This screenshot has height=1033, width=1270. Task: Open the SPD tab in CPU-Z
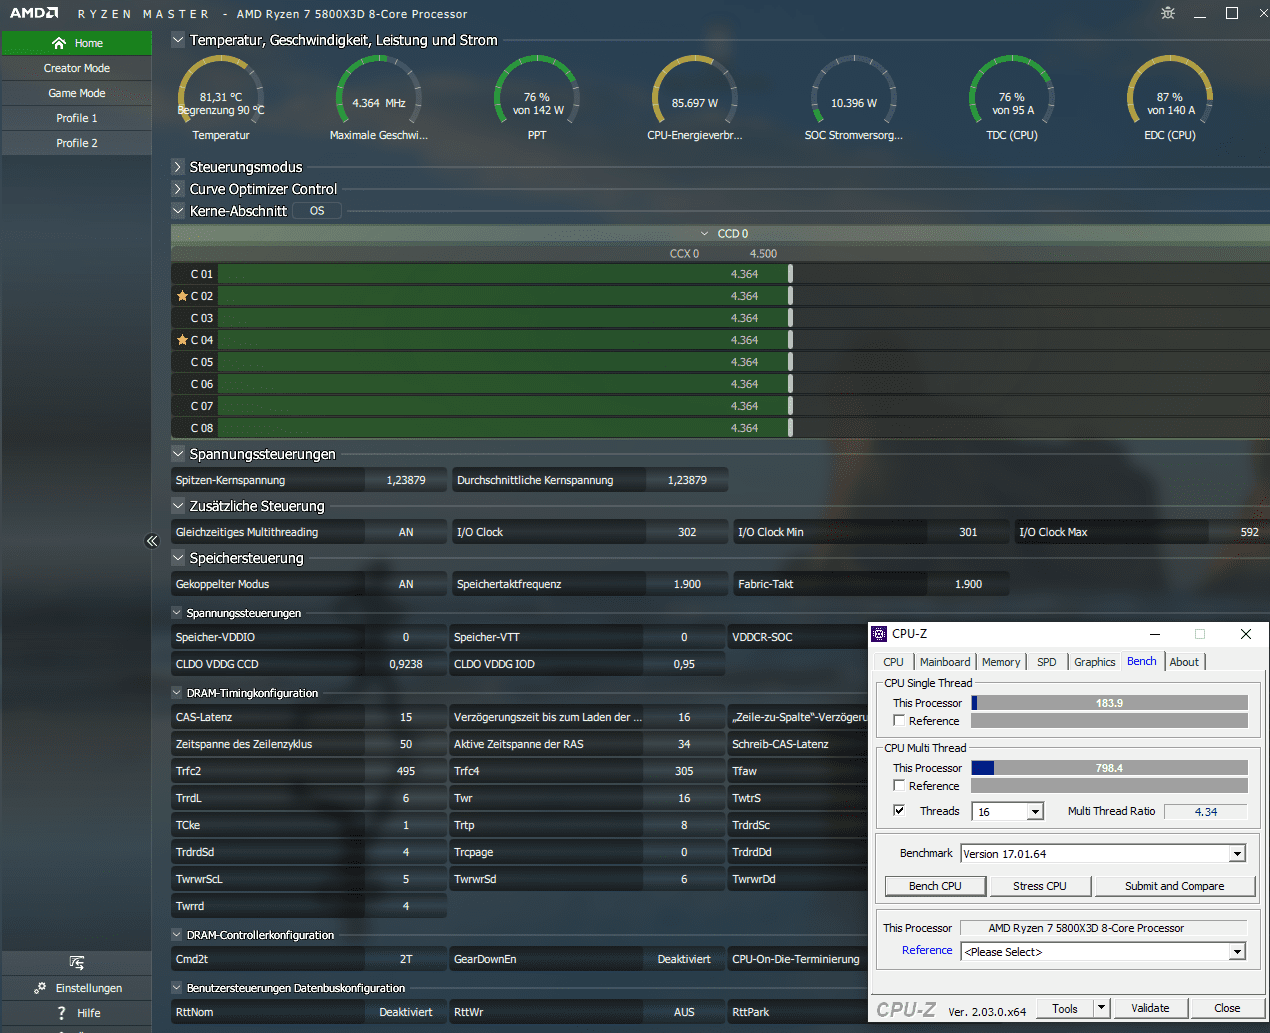point(1047,662)
